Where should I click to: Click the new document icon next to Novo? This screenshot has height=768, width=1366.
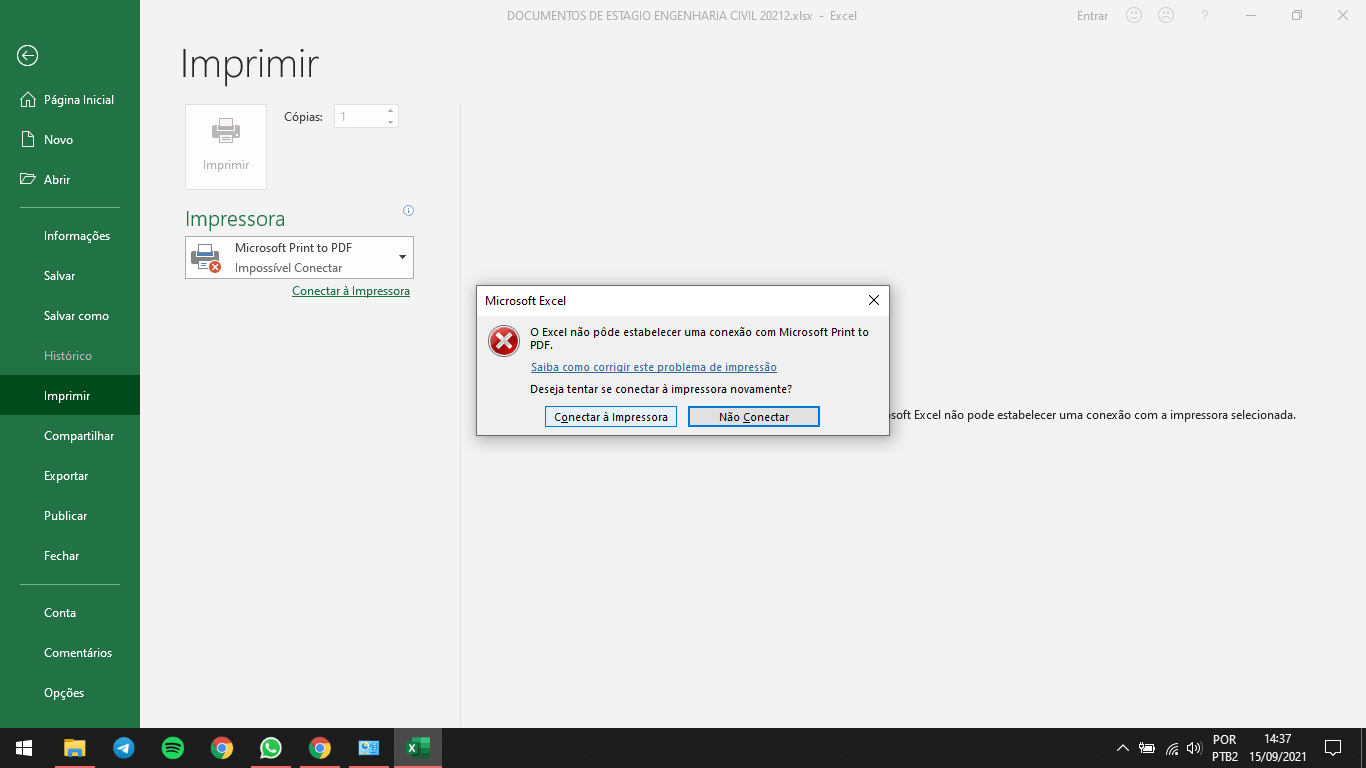tap(28, 140)
